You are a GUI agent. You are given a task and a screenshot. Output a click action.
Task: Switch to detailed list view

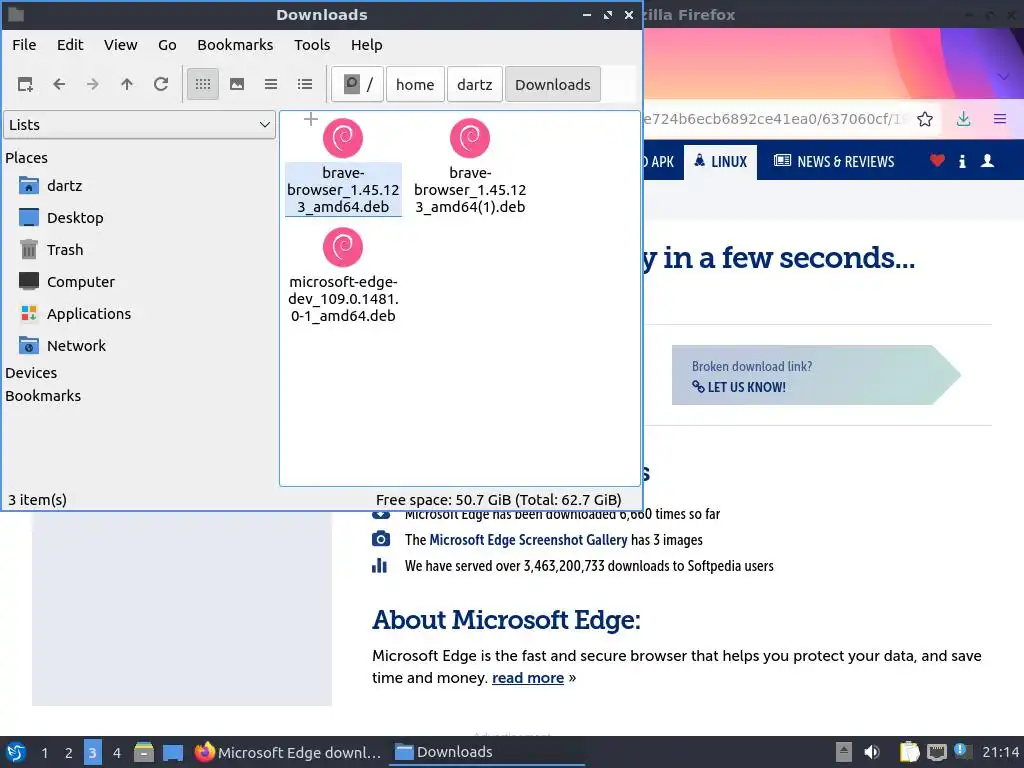coord(305,84)
